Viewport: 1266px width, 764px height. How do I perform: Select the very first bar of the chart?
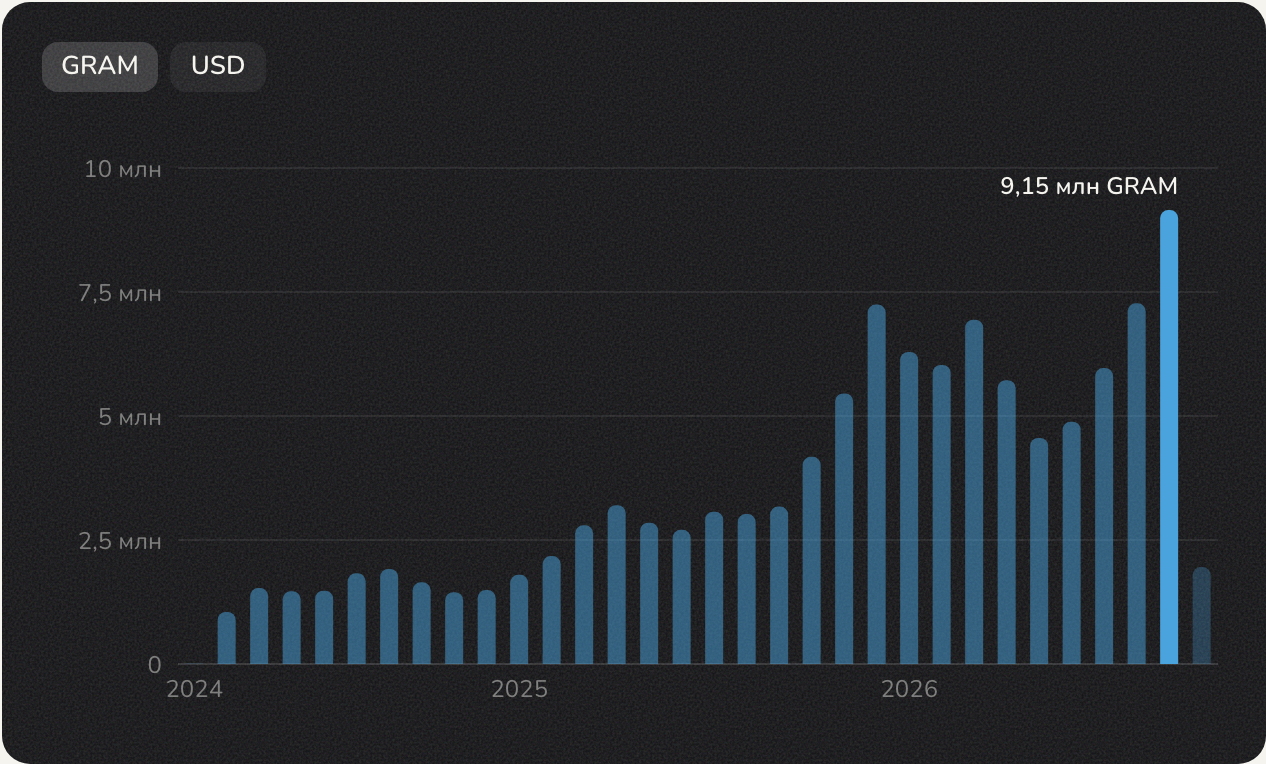227,638
